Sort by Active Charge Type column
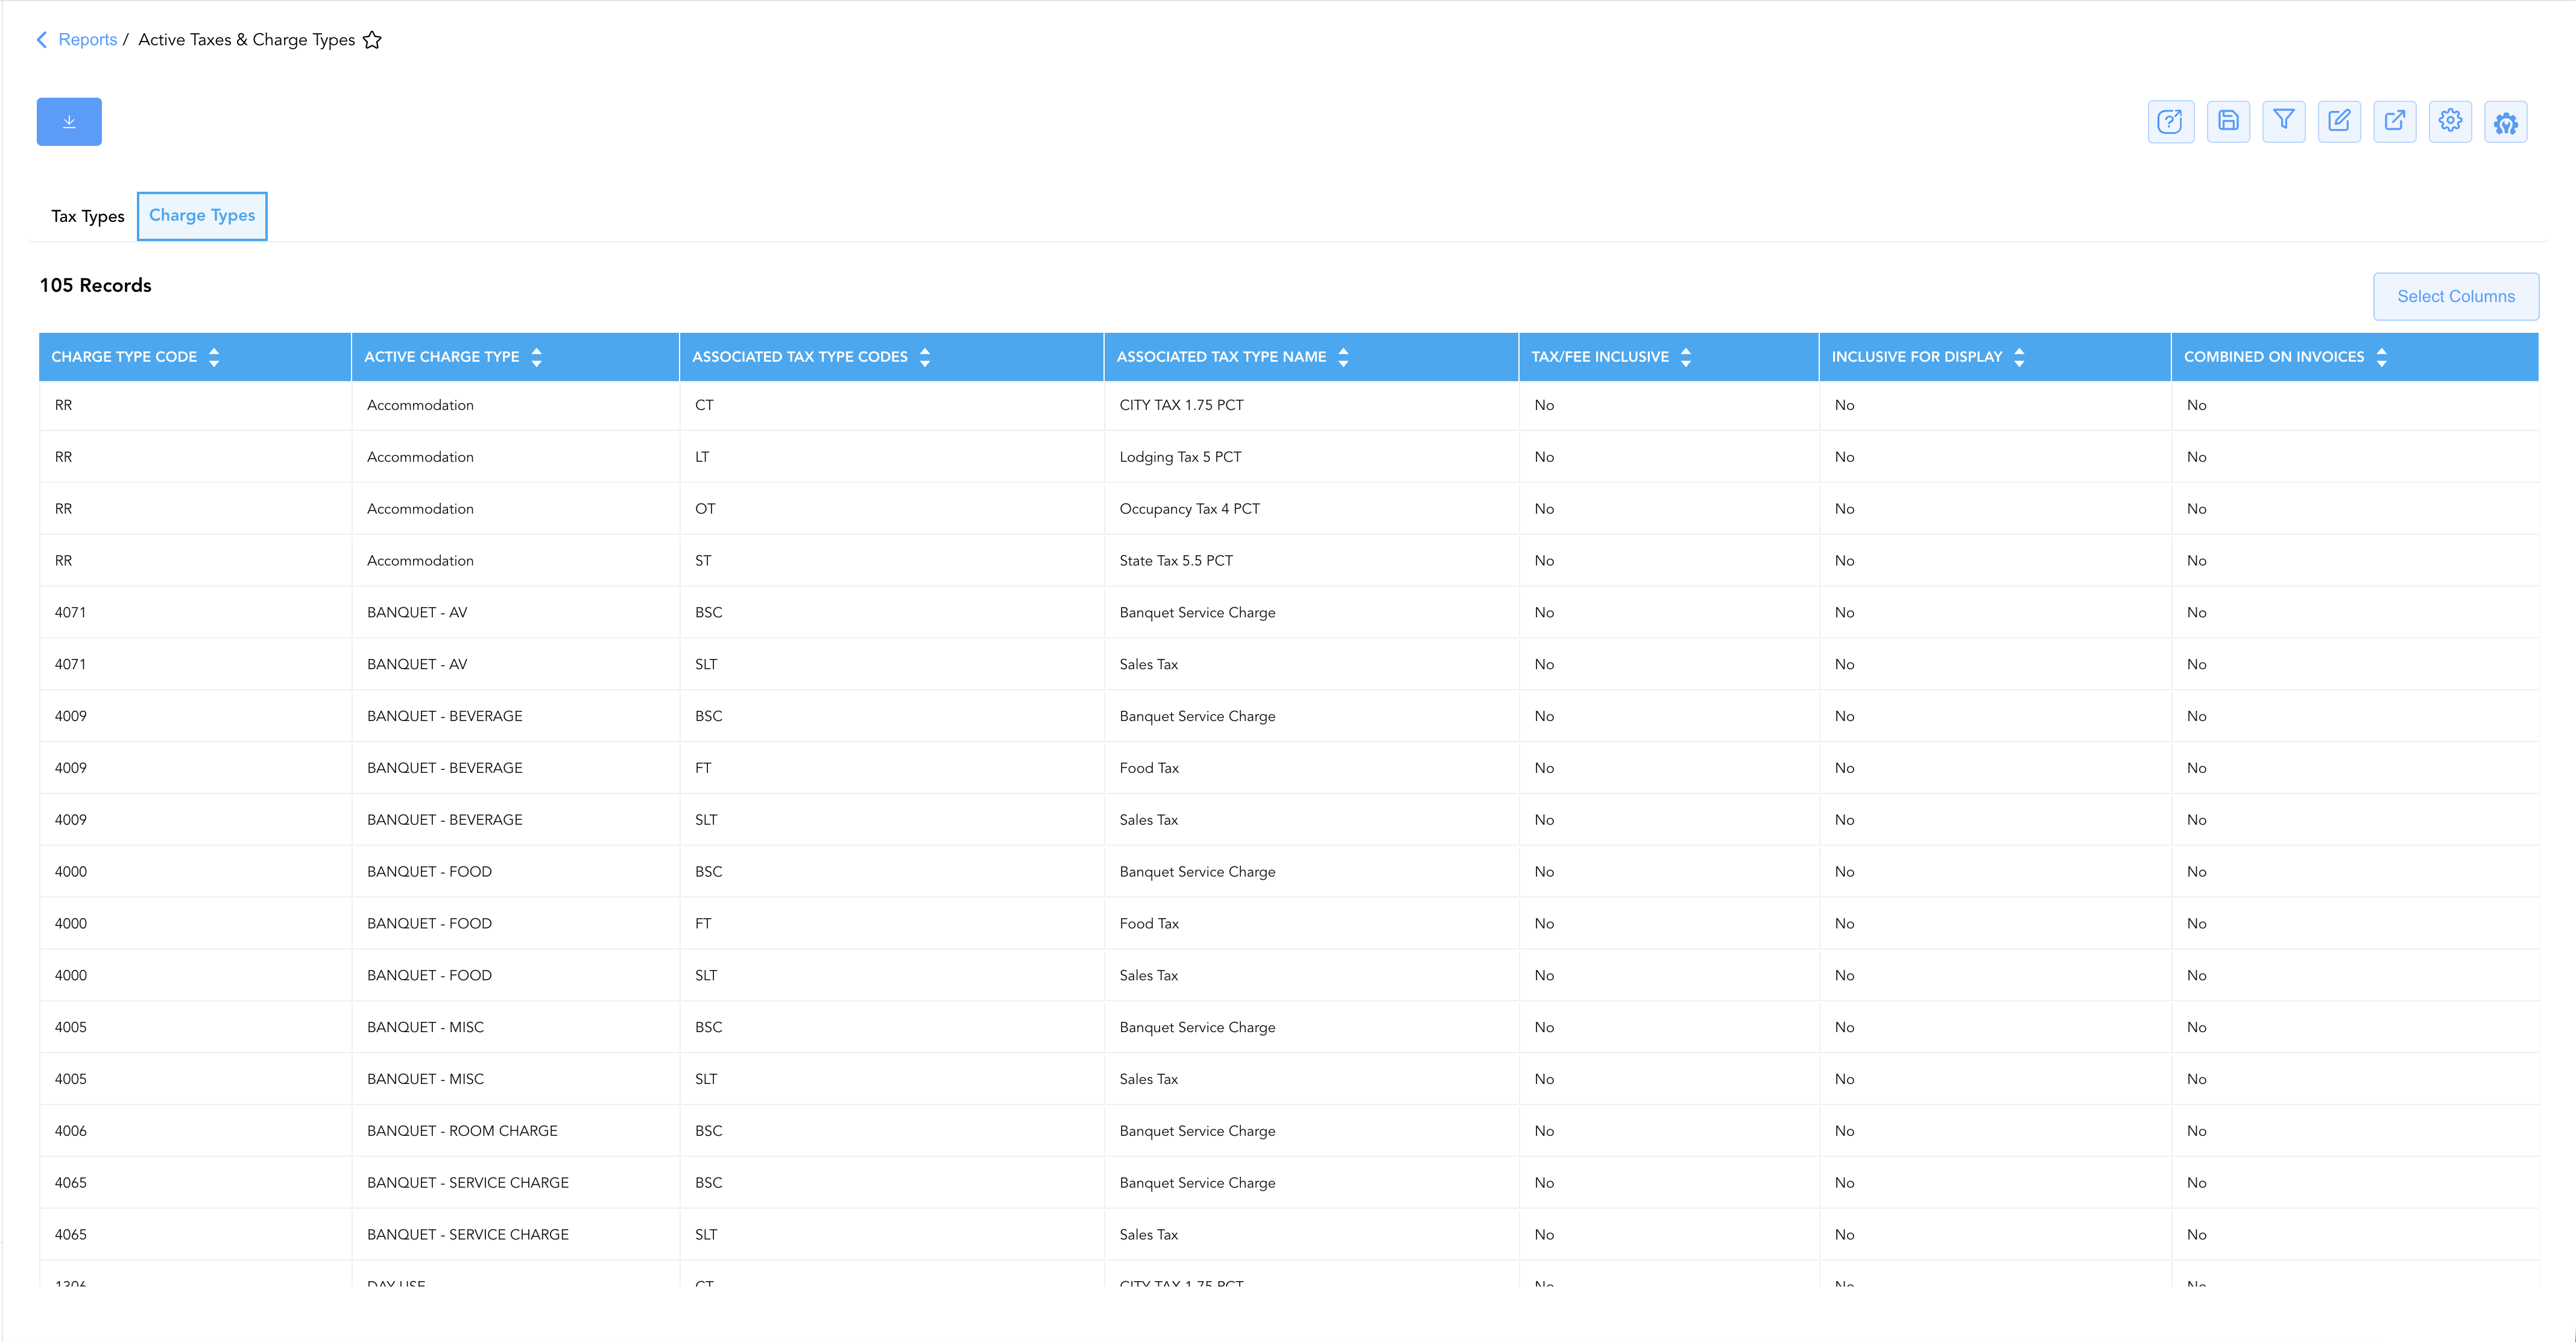Viewport: 2576px width, 1342px height. tap(537, 357)
